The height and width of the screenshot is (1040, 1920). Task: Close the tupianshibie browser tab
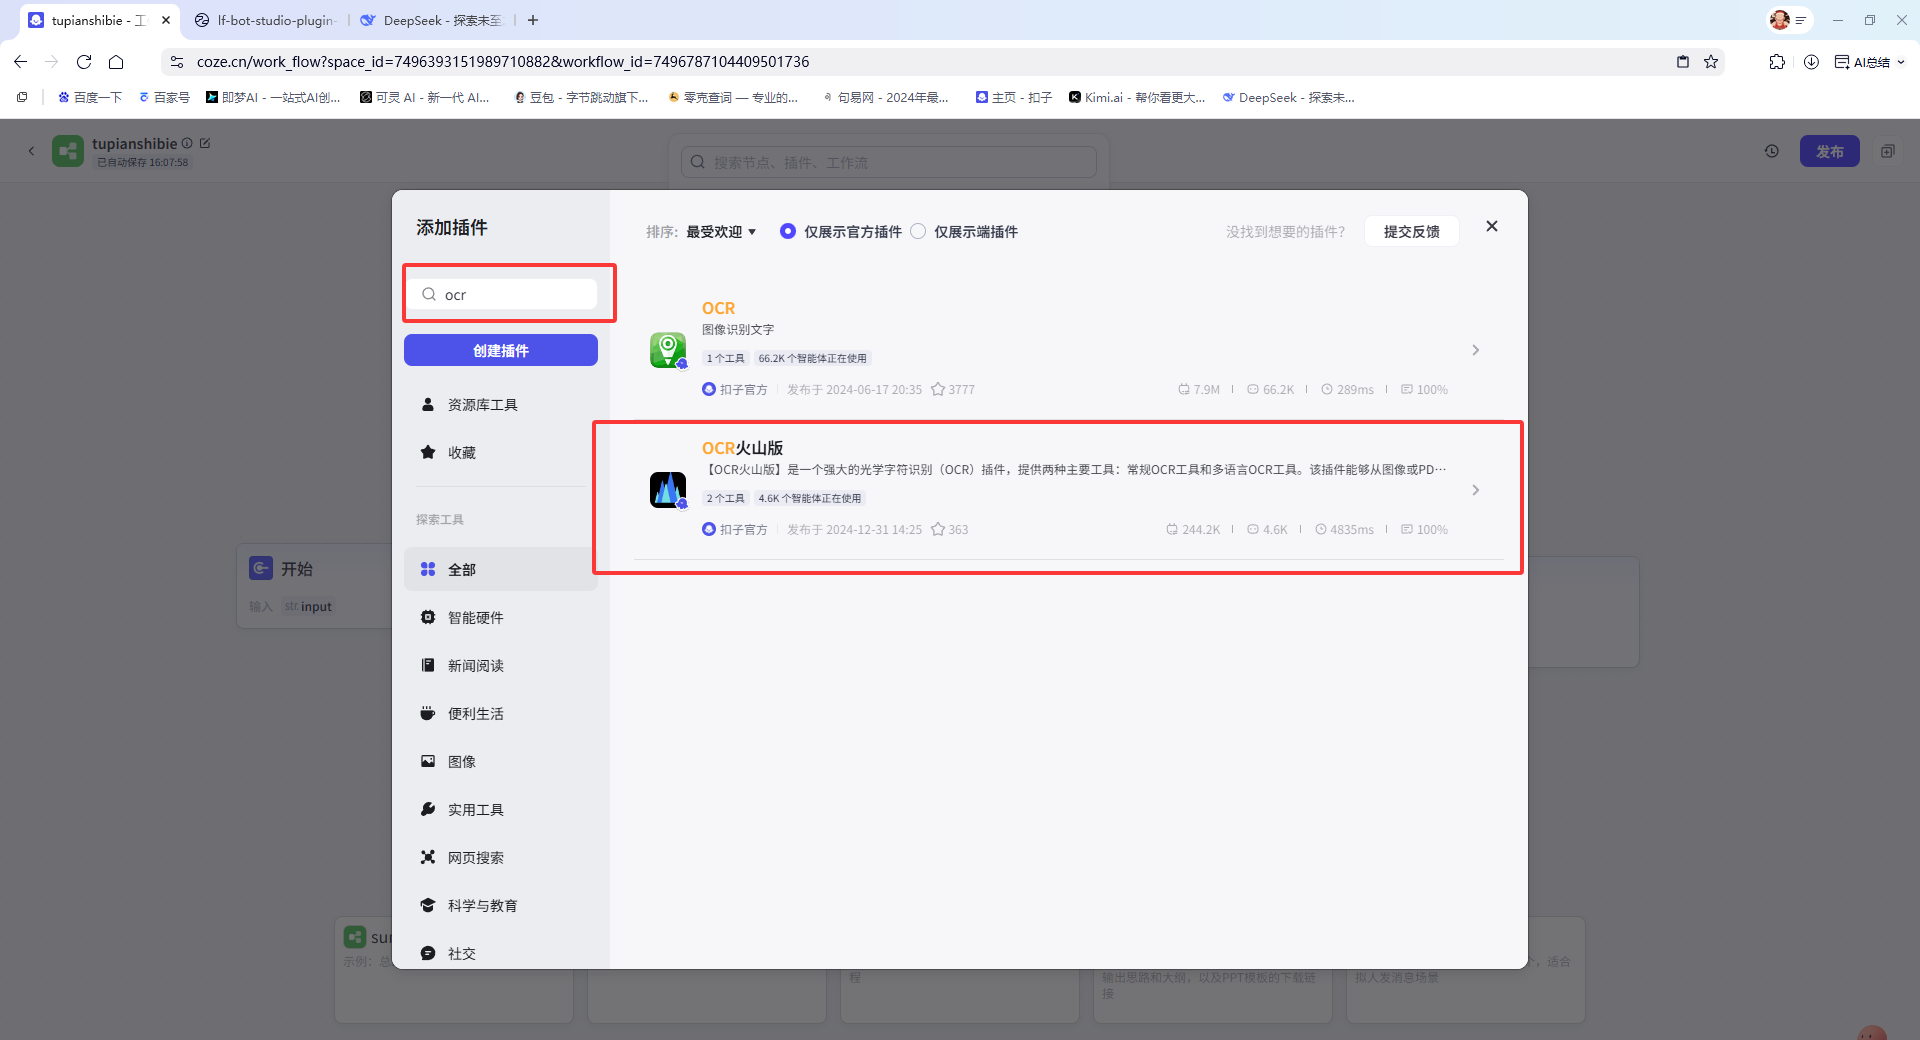[x=166, y=20]
